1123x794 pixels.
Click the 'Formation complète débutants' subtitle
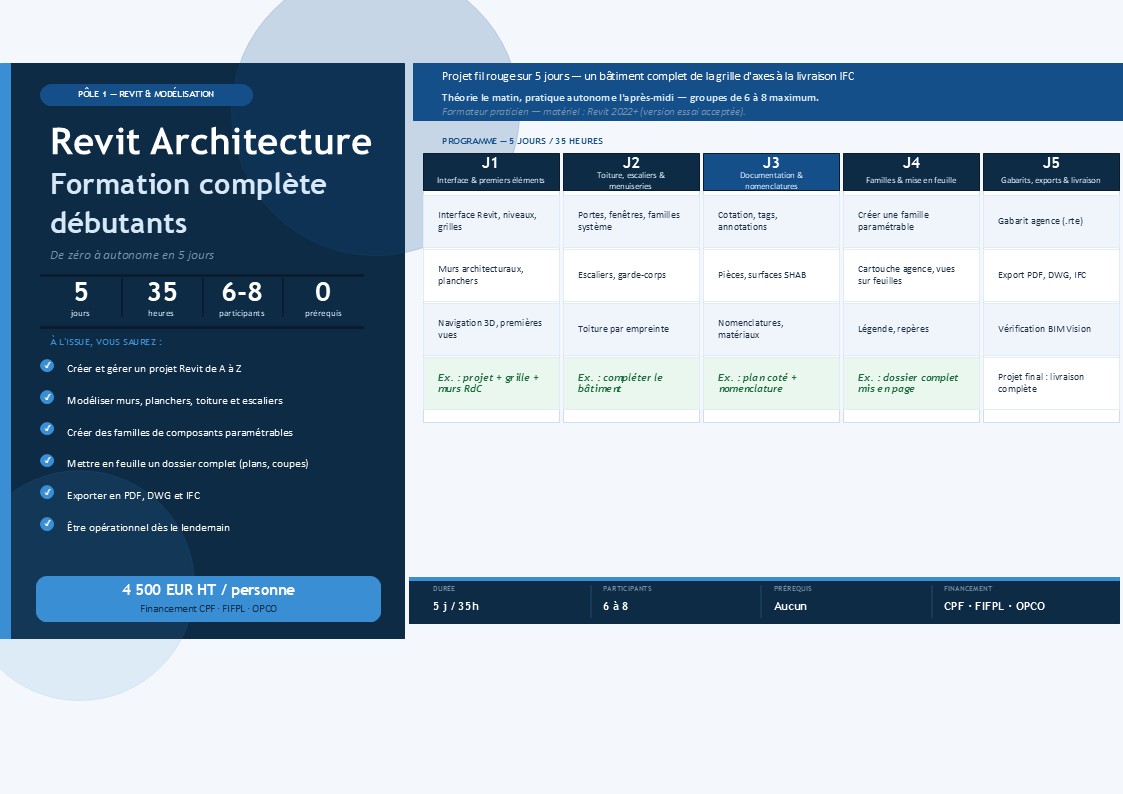pos(188,203)
